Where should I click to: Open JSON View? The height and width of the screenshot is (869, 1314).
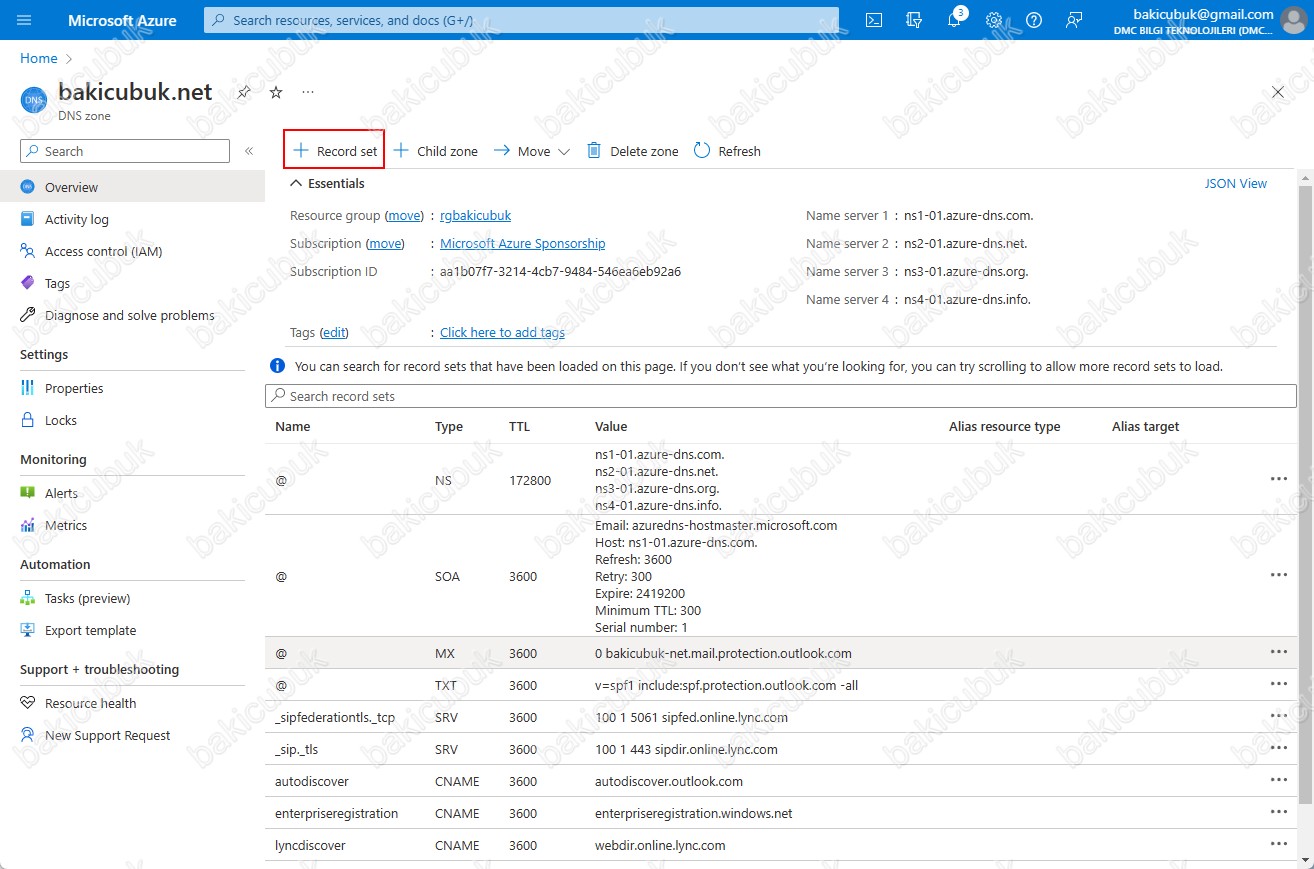click(x=1236, y=184)
